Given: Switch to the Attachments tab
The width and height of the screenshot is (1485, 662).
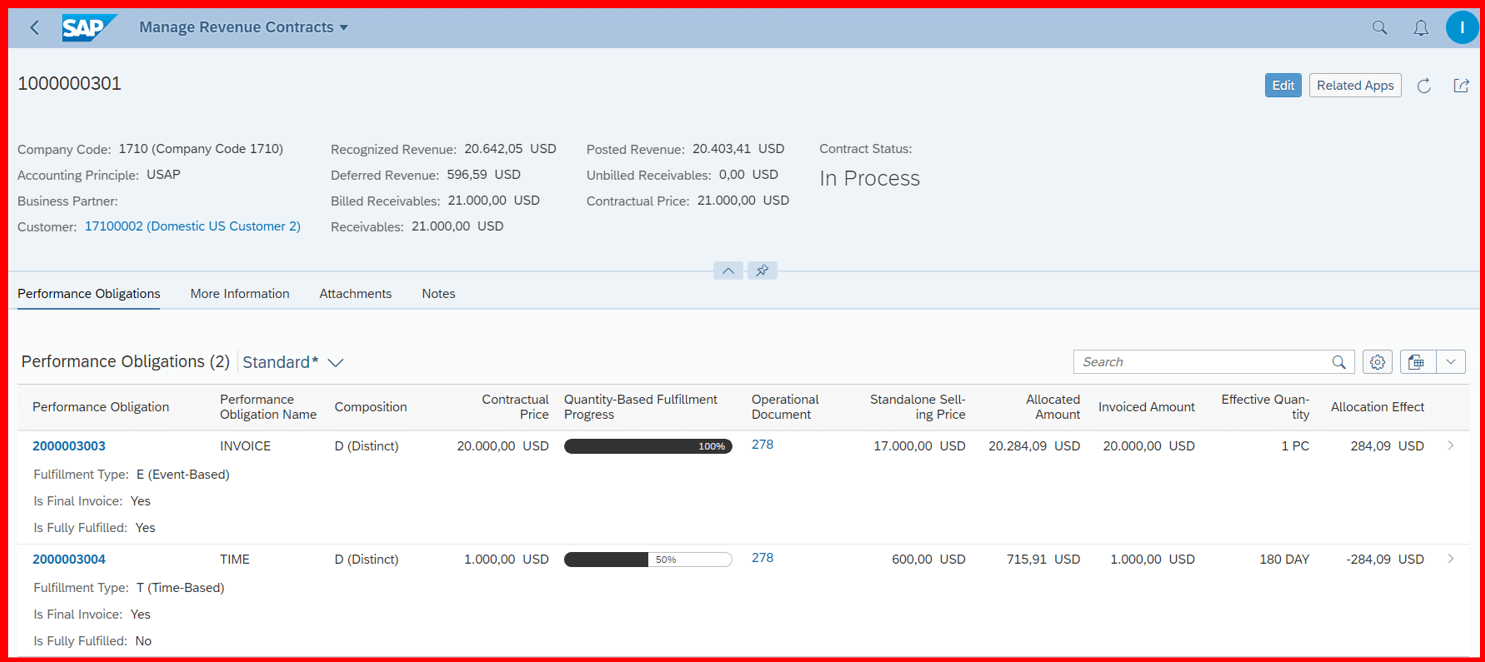Looking at the screenshot, I should coord(355,293).
